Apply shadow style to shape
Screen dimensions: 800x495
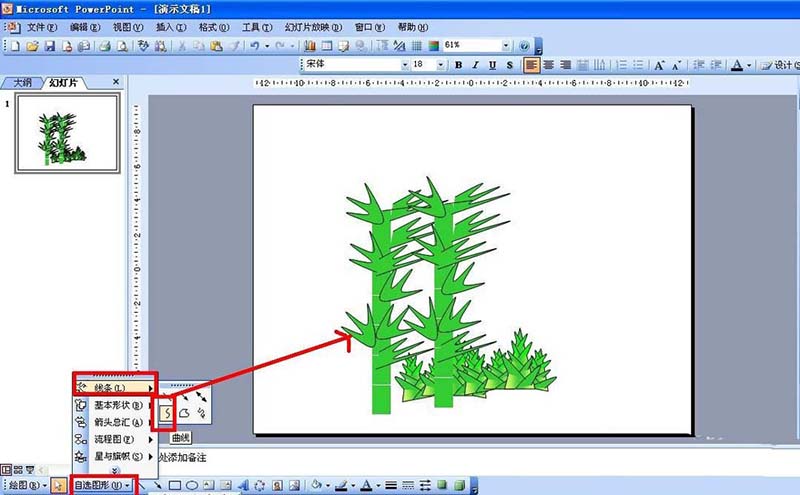[x=442, y=485]
